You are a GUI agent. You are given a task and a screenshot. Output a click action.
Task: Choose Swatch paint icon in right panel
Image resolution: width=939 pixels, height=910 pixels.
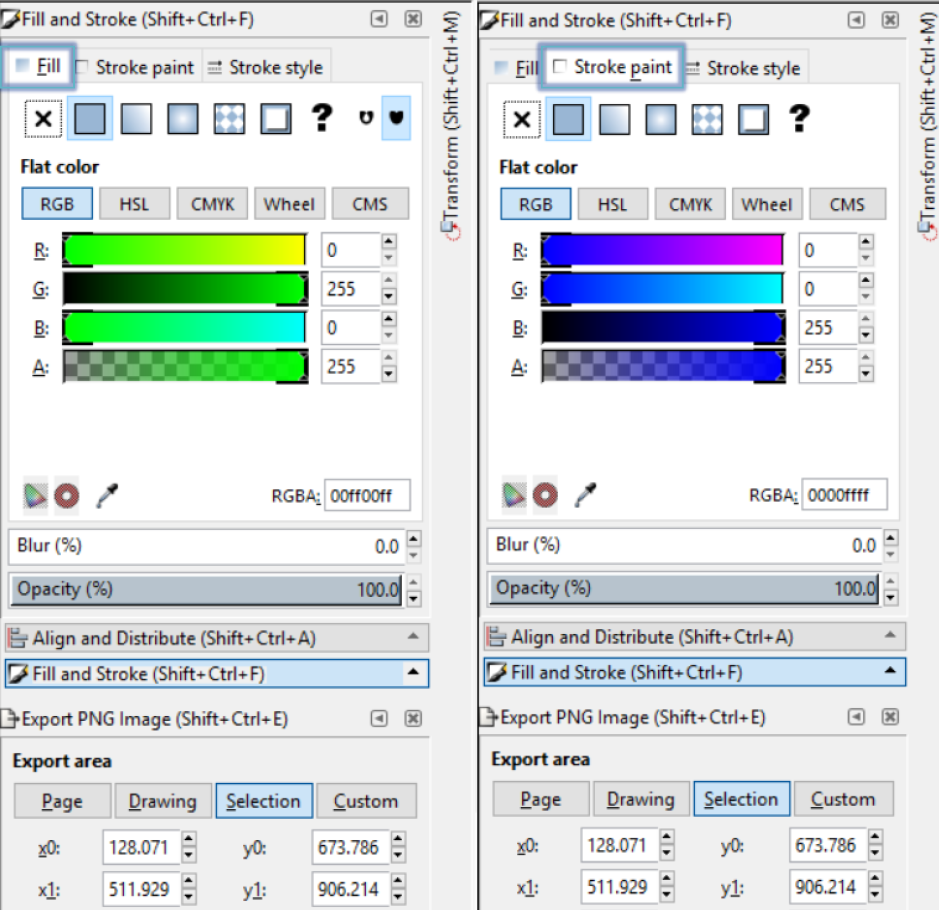tap(754, 120)
